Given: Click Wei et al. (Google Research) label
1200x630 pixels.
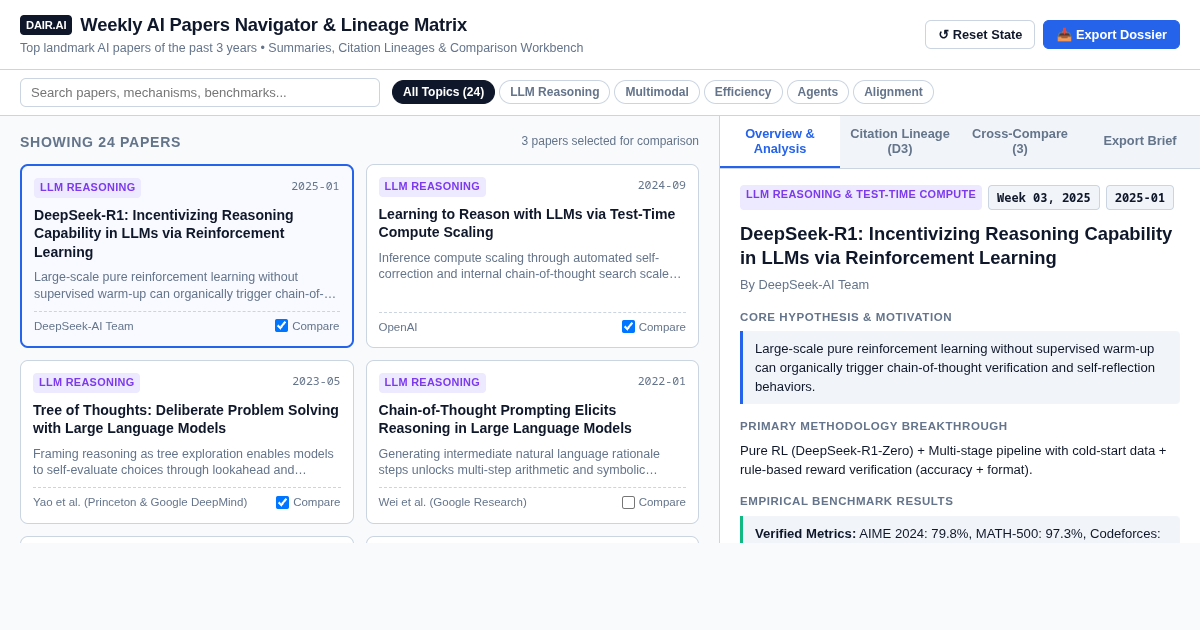Looking at the screenshot, I should click(x=452, y=502).
